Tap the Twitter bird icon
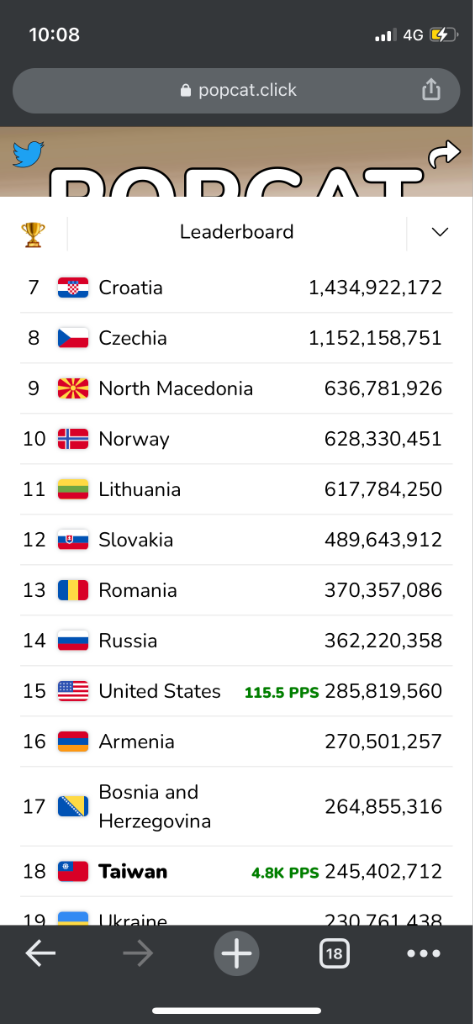This screenshot has height=1024, width=473. (28, 154)
